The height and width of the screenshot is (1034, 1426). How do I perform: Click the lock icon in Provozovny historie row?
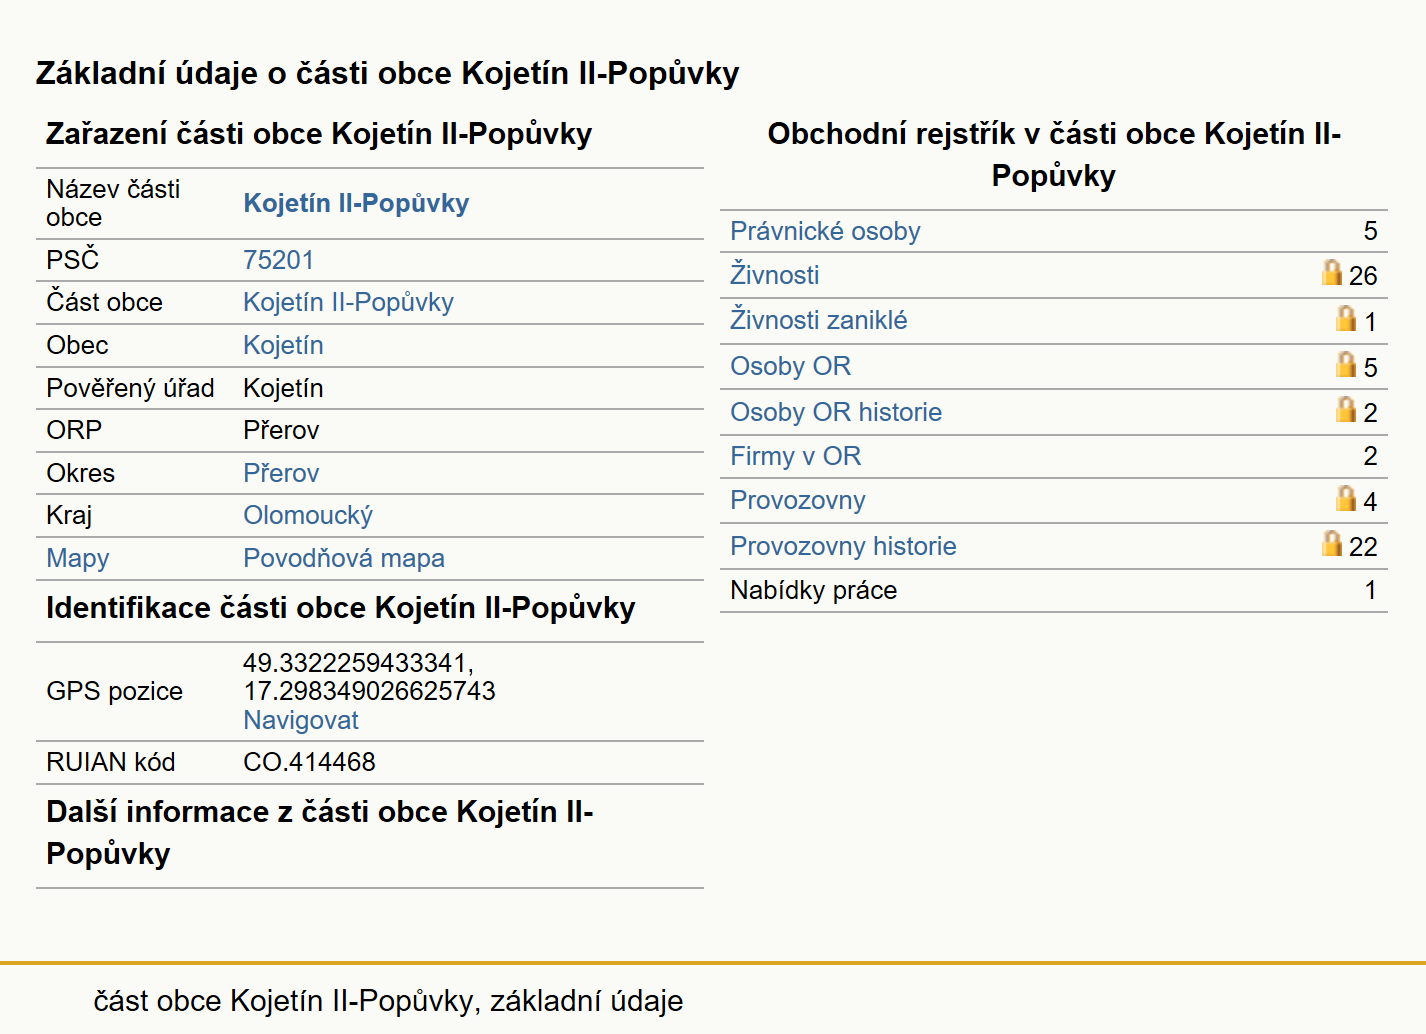pos(1331,543)
